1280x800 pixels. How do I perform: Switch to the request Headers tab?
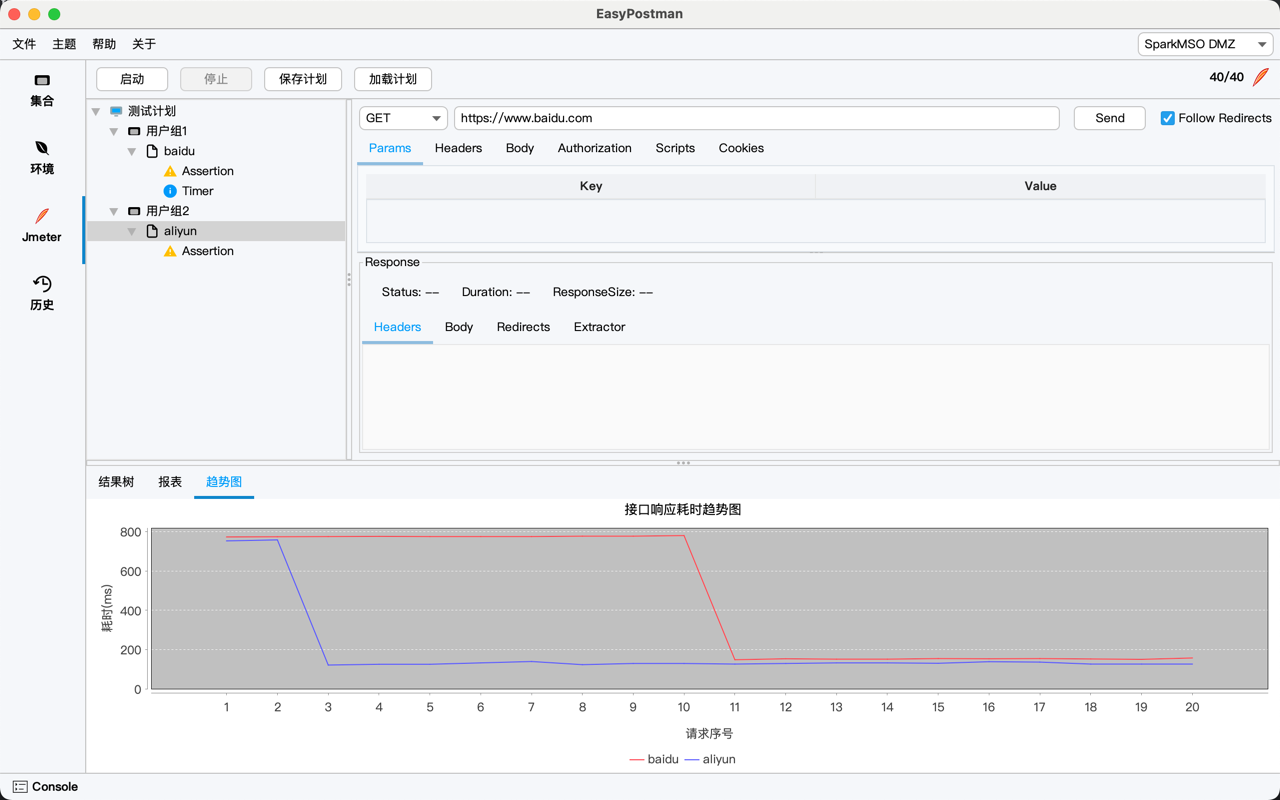click(x=458, y=148)
